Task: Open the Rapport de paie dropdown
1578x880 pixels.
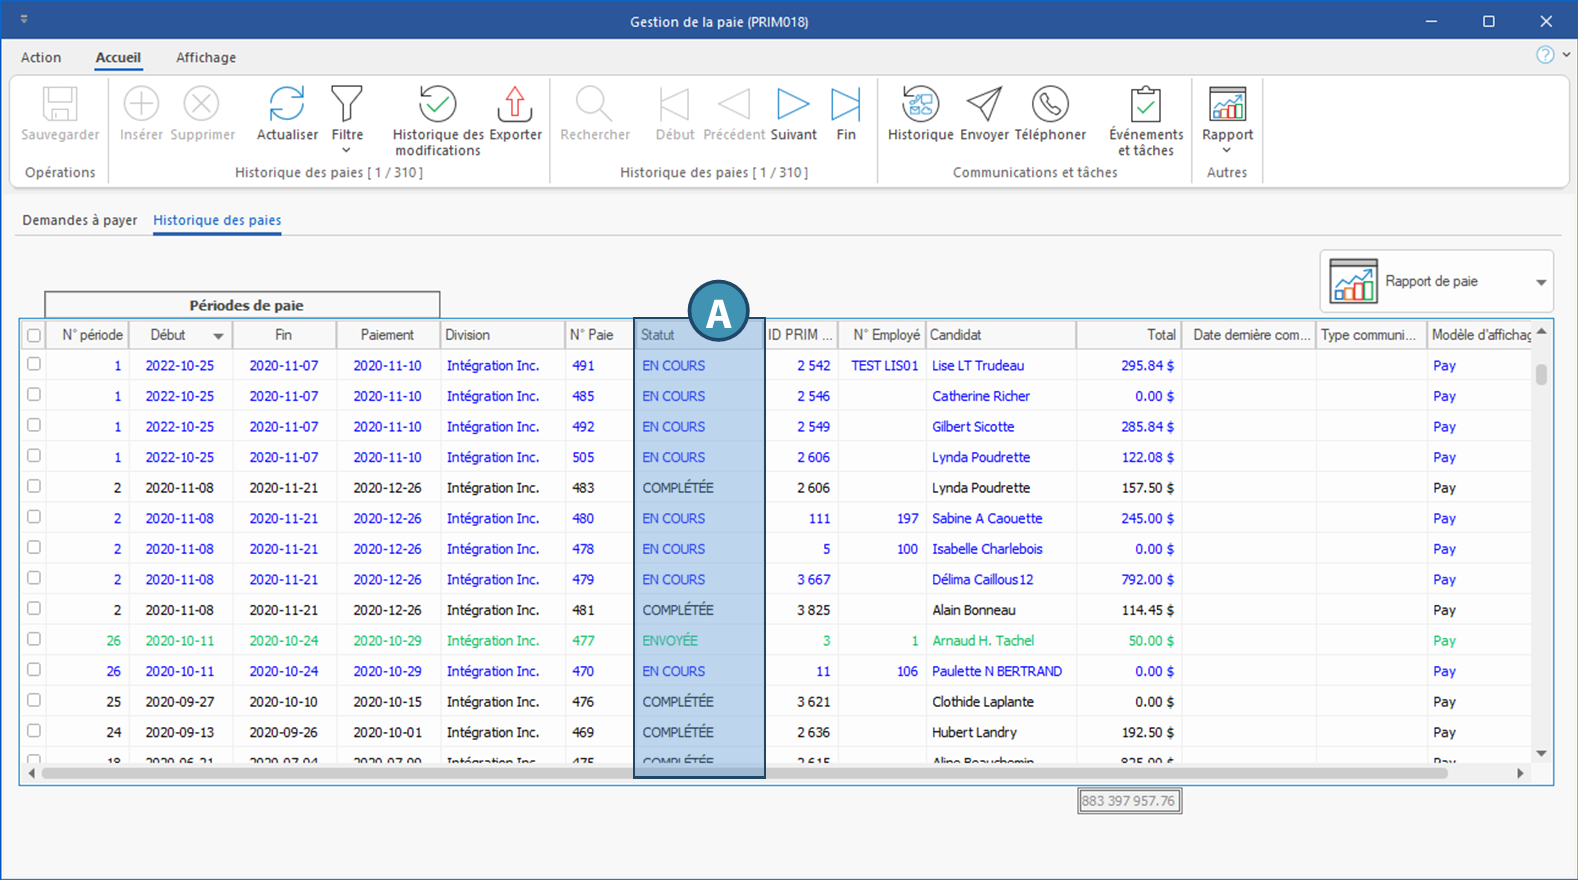Action: [x=1540, y=282]
